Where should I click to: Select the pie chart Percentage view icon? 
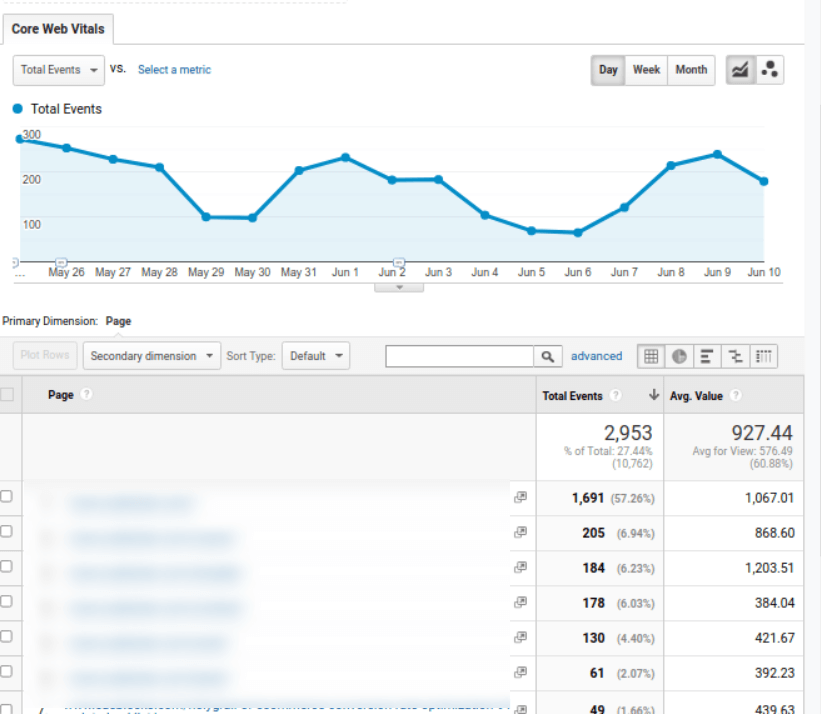coord(679,356)
